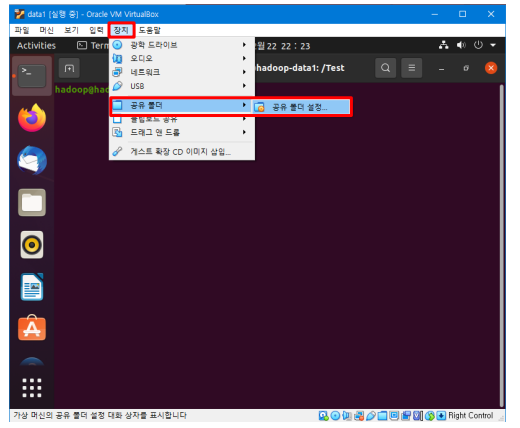520x428 pixels.
Task: Expand the 광학 드라이브 submenu arrow
Action: [x=244, y=45]
